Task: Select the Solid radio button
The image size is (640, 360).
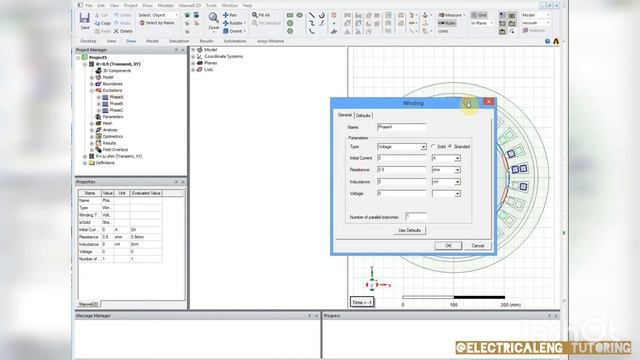Action: click(433, 147)
